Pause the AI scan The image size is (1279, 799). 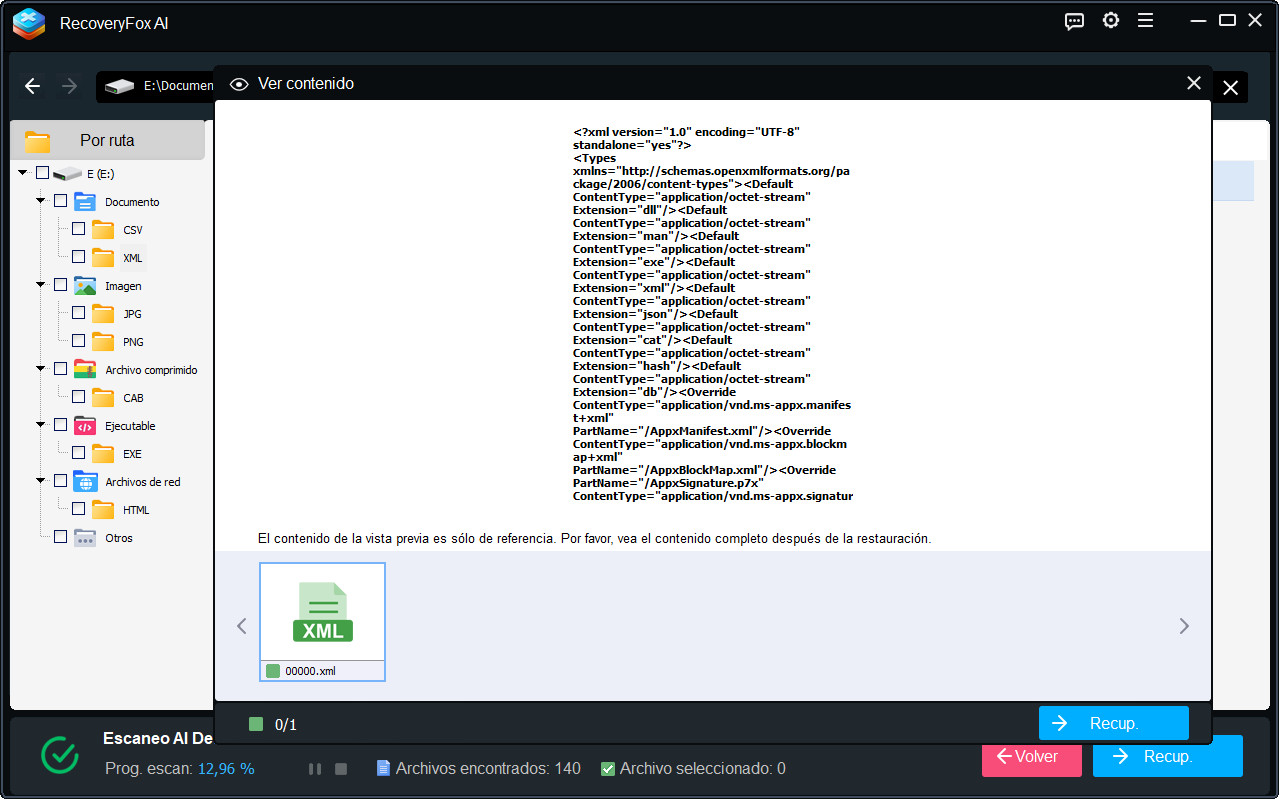314,768
